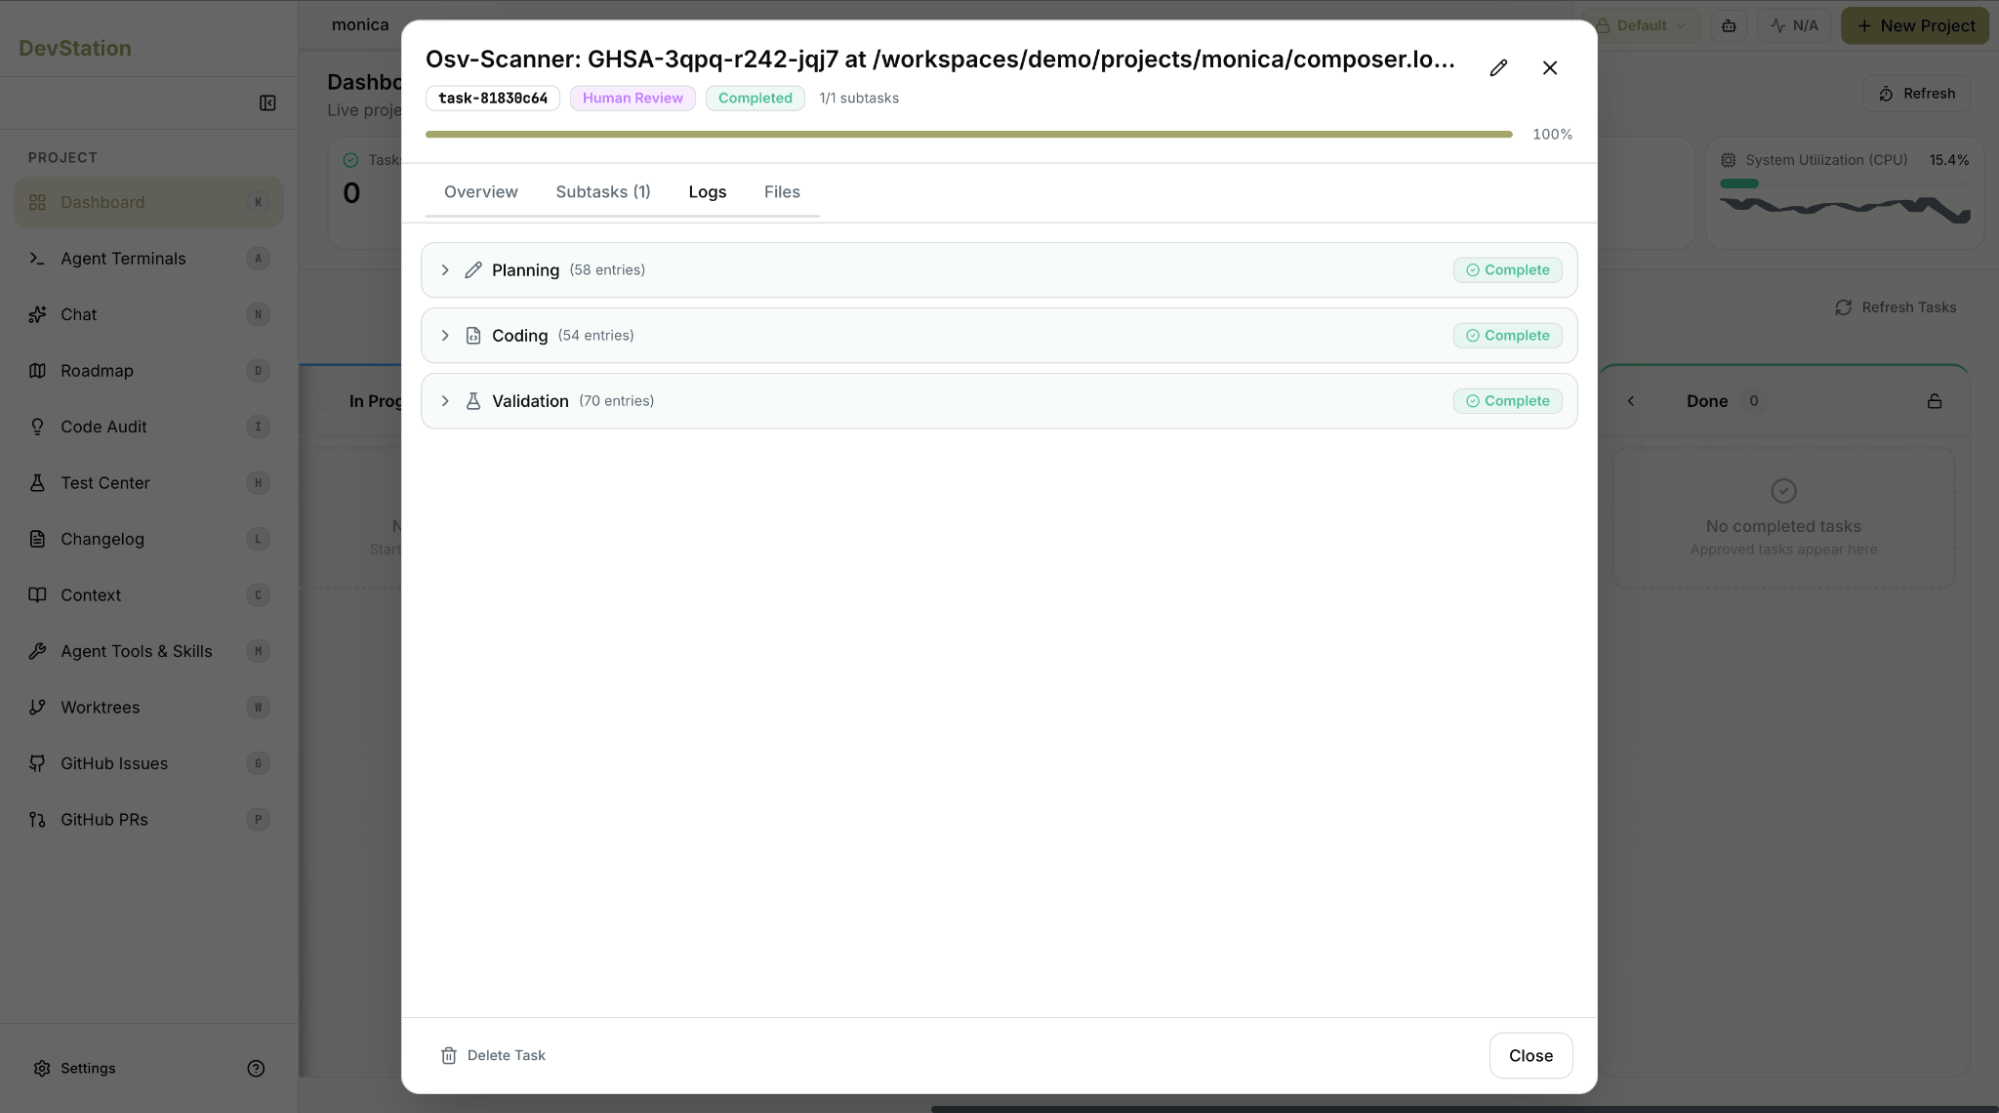Viewport: 1999px width, 1113px height.
Task: Click the (58 entries) label
Action: pyautogui.click(x=607, y=270)
